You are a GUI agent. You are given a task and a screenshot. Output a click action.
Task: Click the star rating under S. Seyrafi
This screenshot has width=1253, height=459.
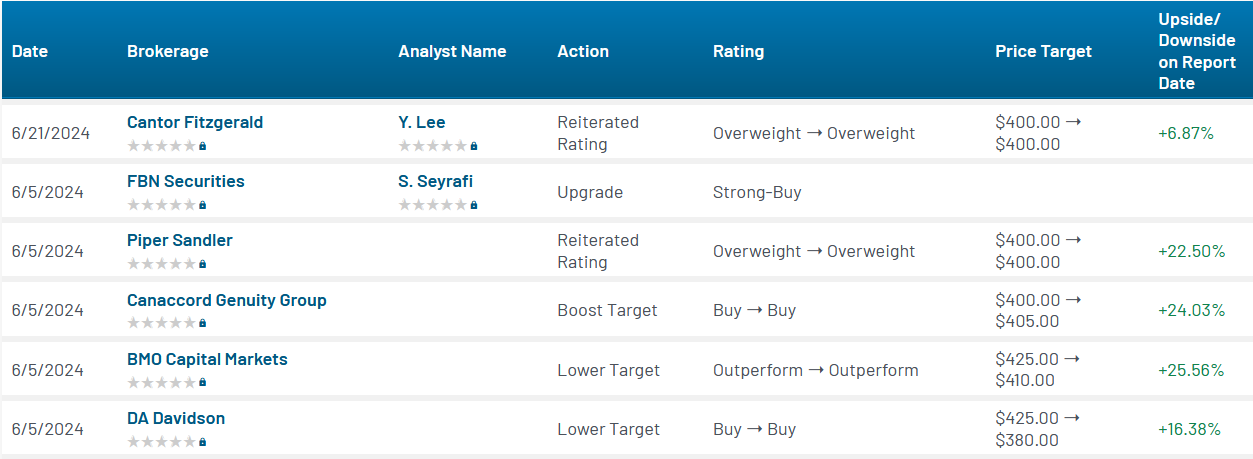tap(433, 205)
